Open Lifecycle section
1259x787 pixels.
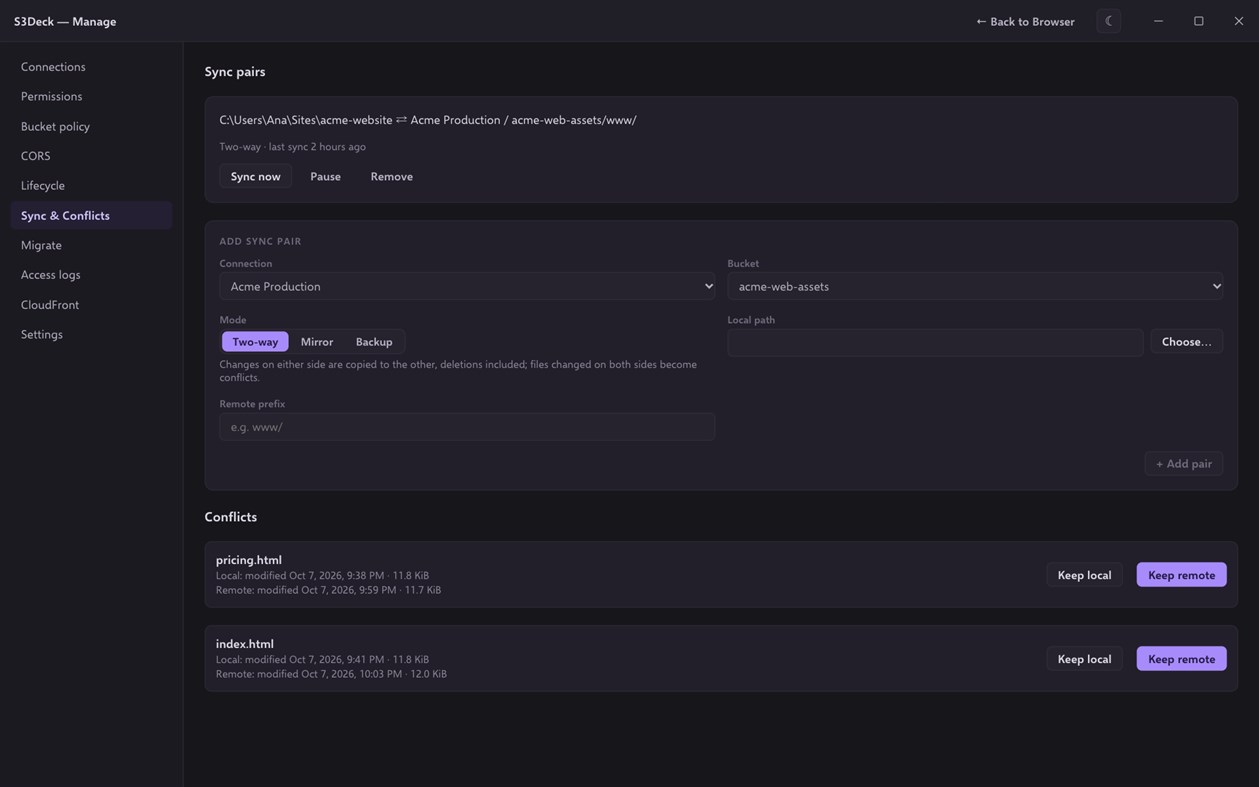point(91,185)
